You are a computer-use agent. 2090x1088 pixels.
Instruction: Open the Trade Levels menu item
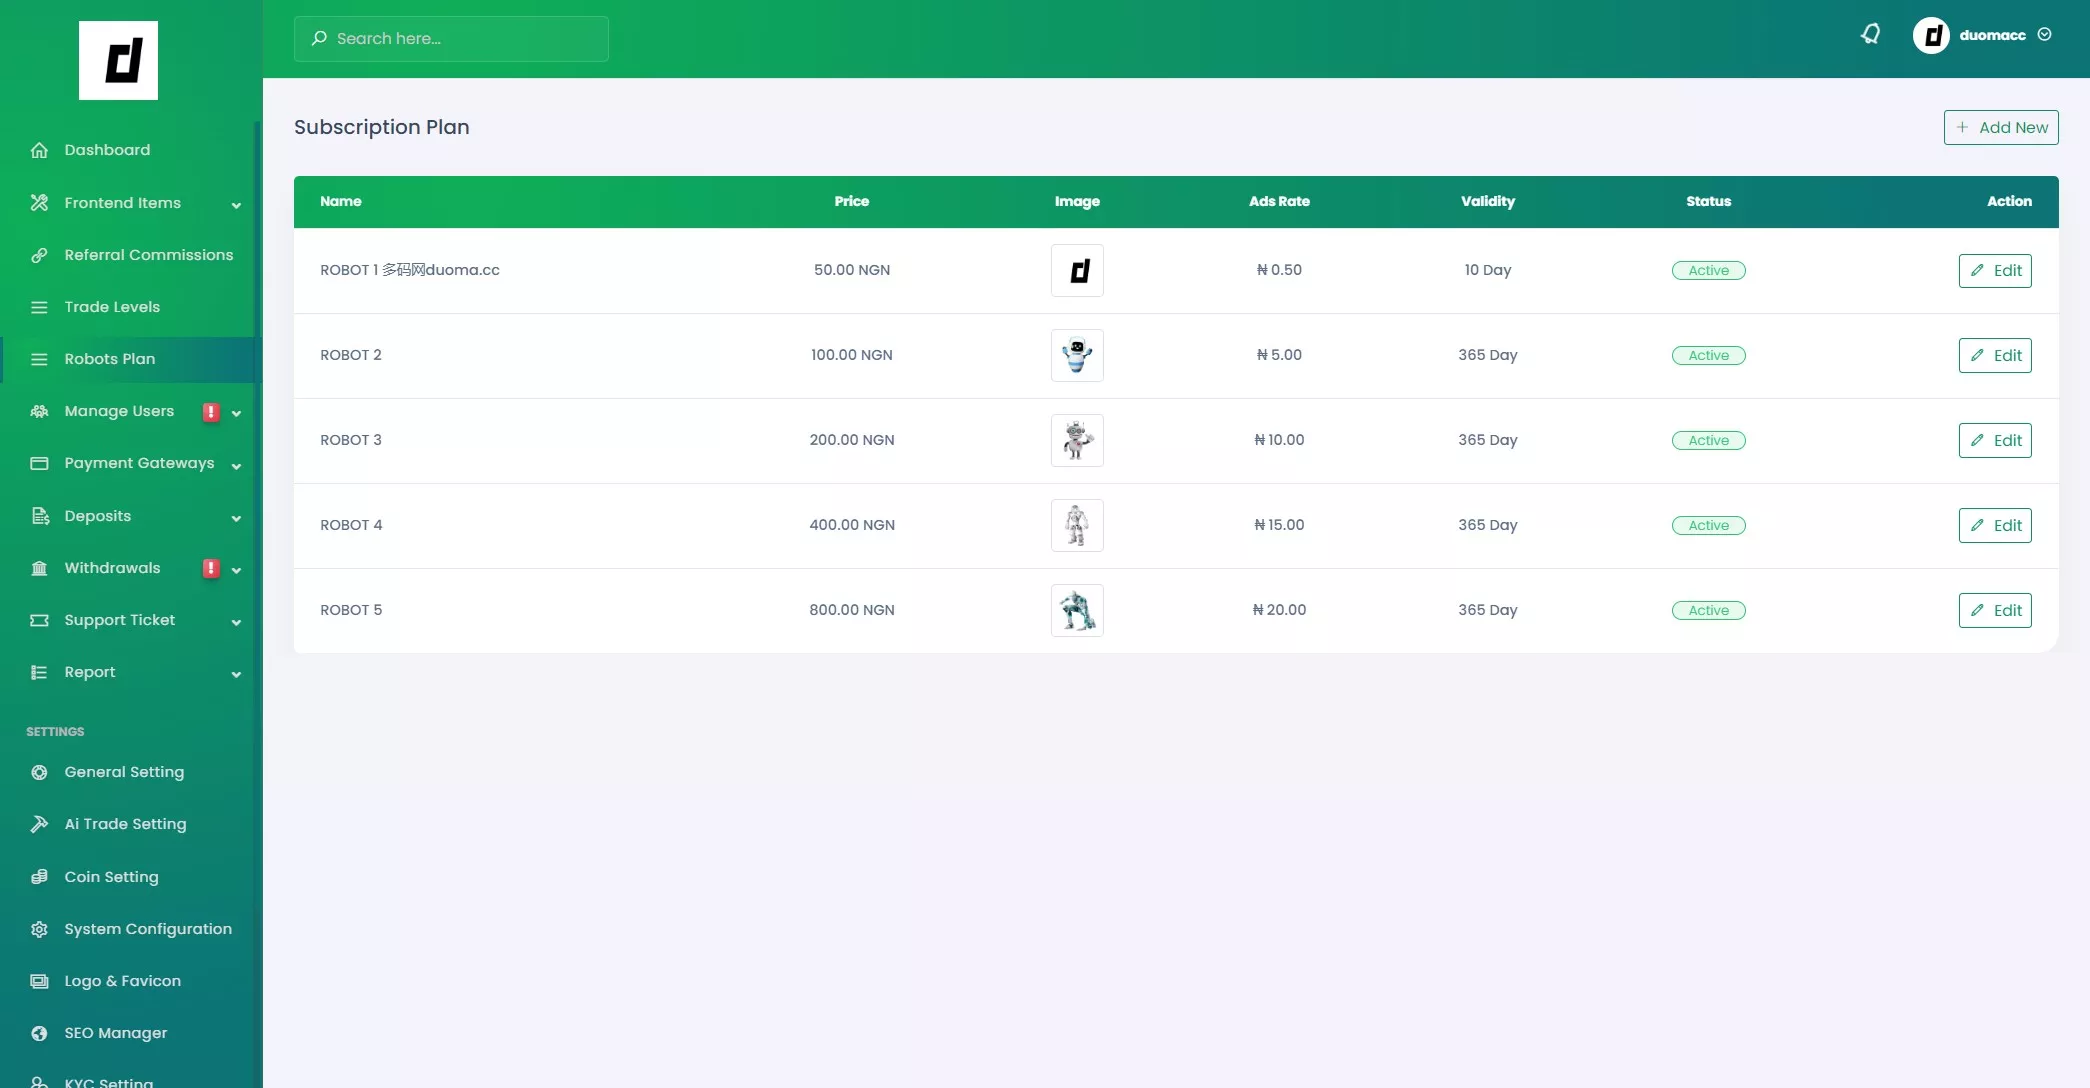112,307
